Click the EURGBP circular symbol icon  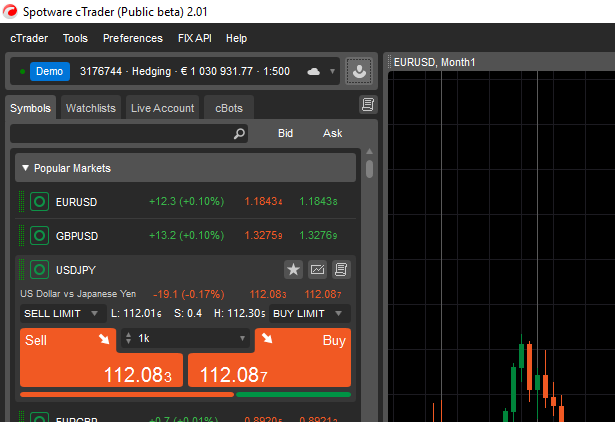click(39, 417)
